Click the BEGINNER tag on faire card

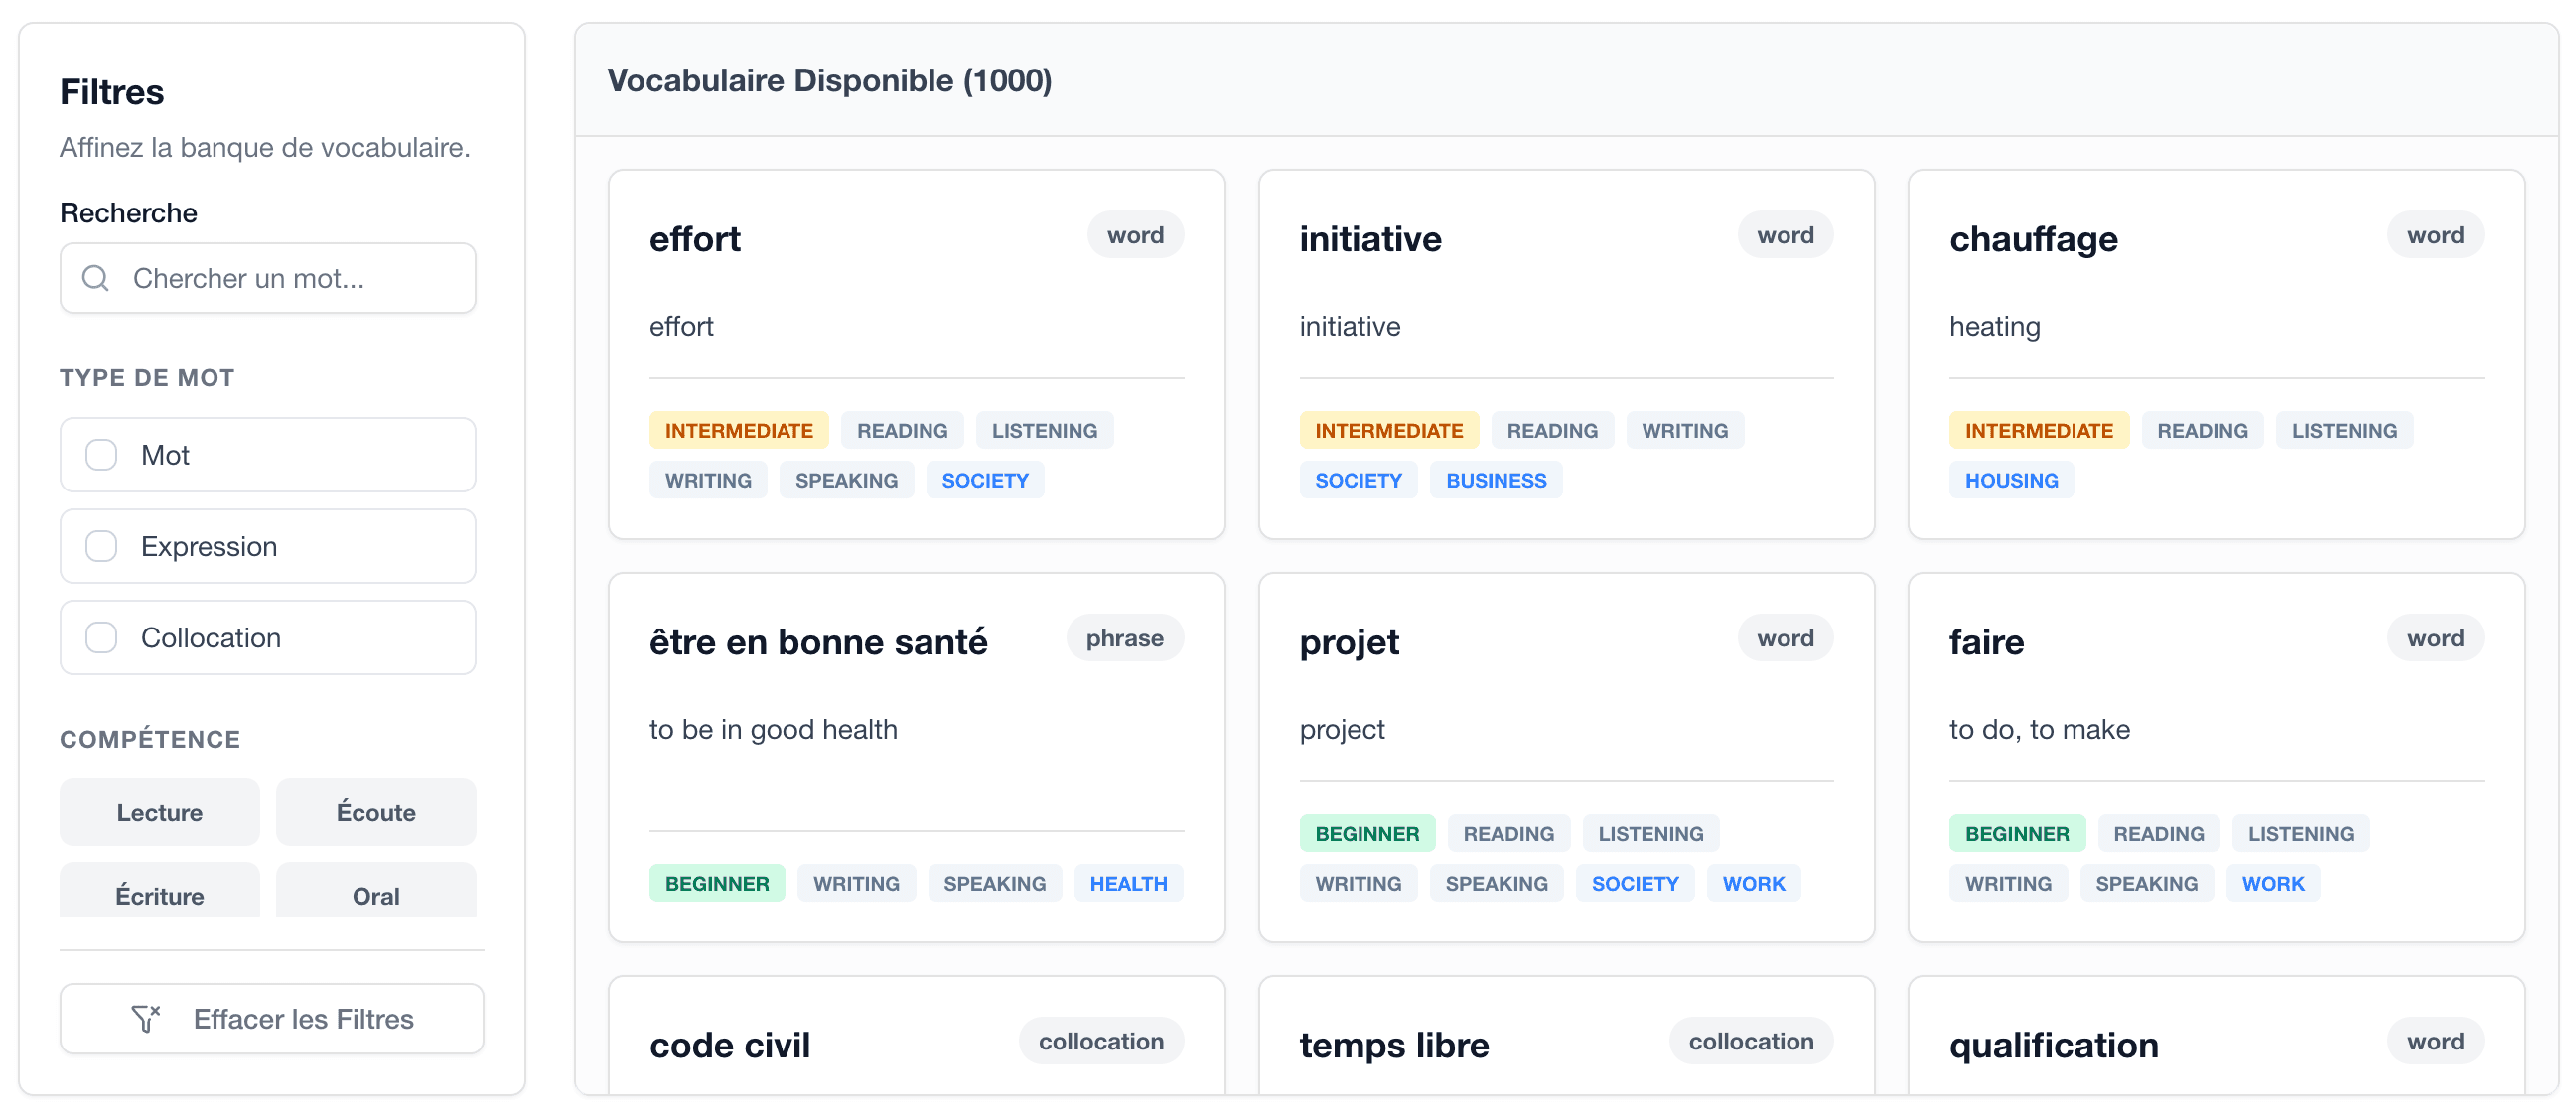(x=2017, y=834)
